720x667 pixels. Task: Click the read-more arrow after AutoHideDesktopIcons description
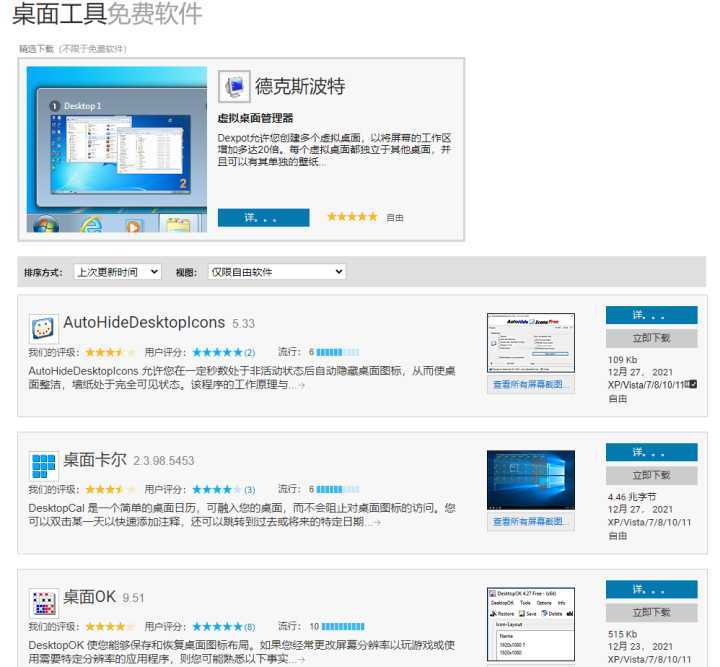[300, 385]
